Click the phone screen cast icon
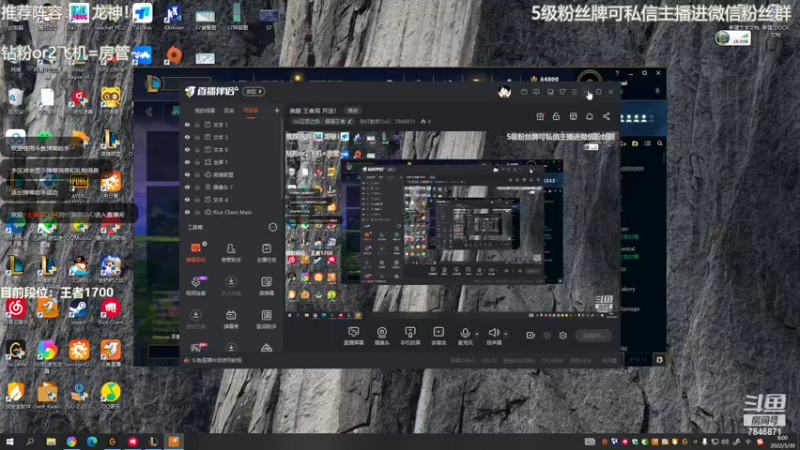The height and width of the screenshot is (450, 800). pyautogui.click(x=410, y=336)
